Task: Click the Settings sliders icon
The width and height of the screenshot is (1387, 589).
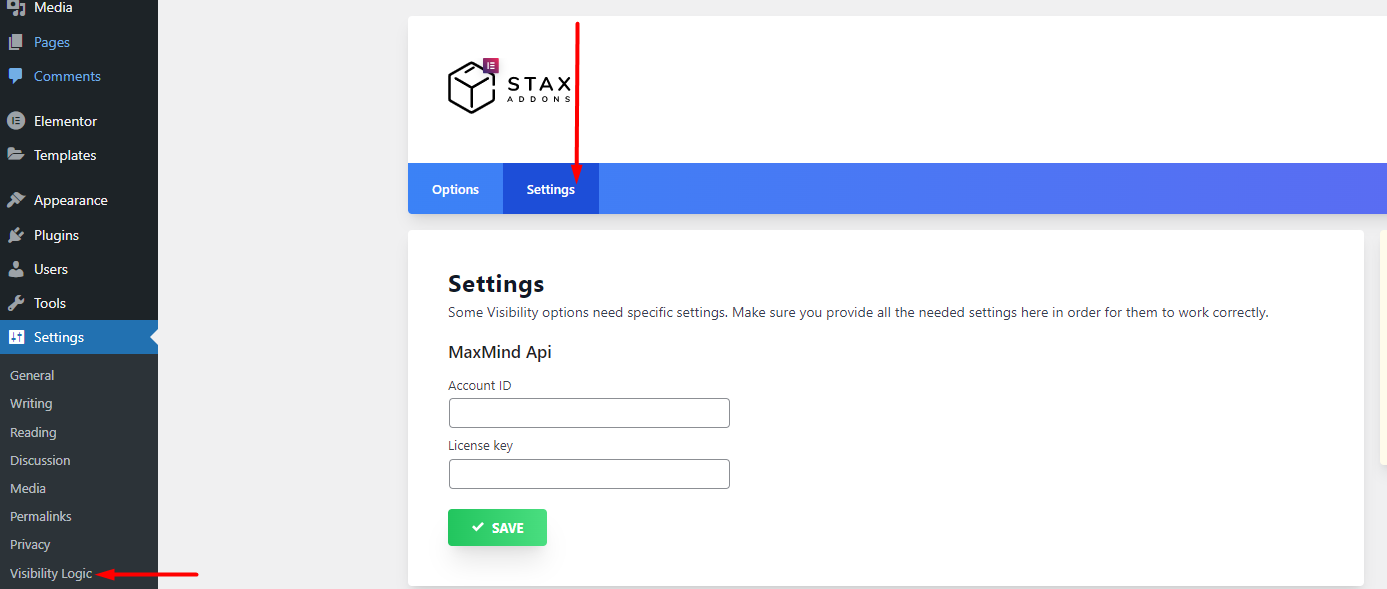Action: (x=17, y=337)
